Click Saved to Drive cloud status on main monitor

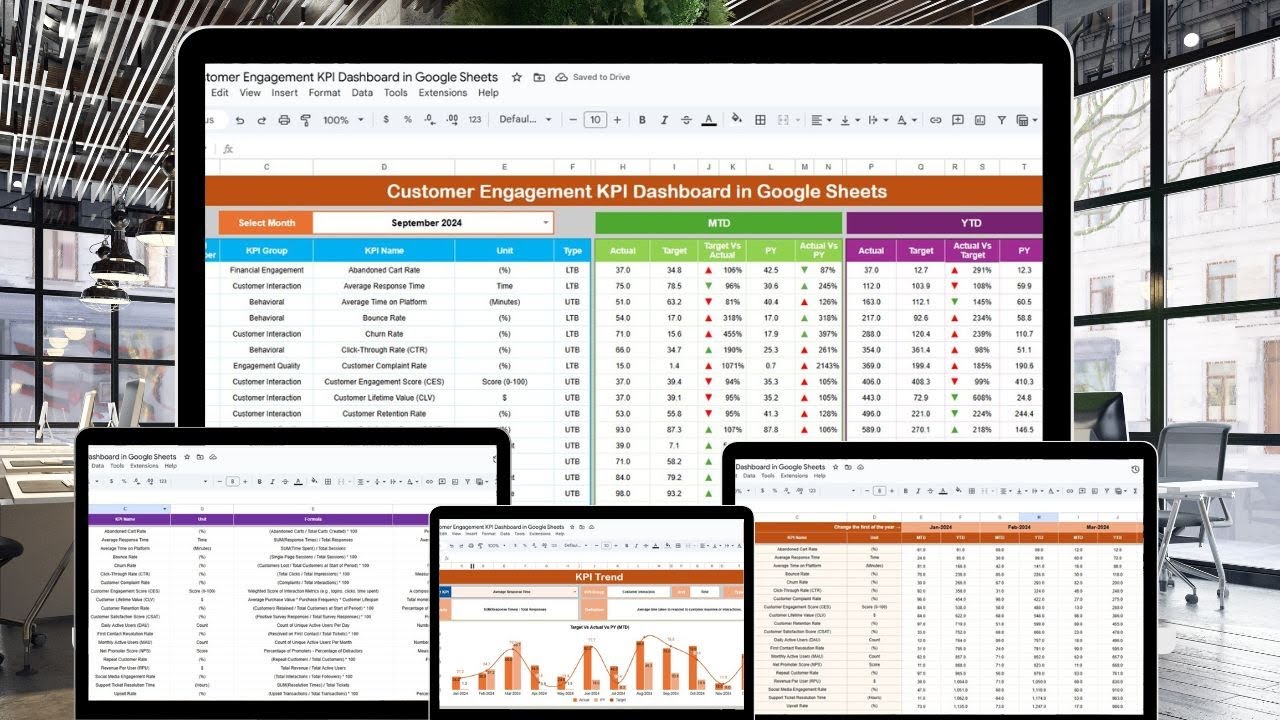594,77
